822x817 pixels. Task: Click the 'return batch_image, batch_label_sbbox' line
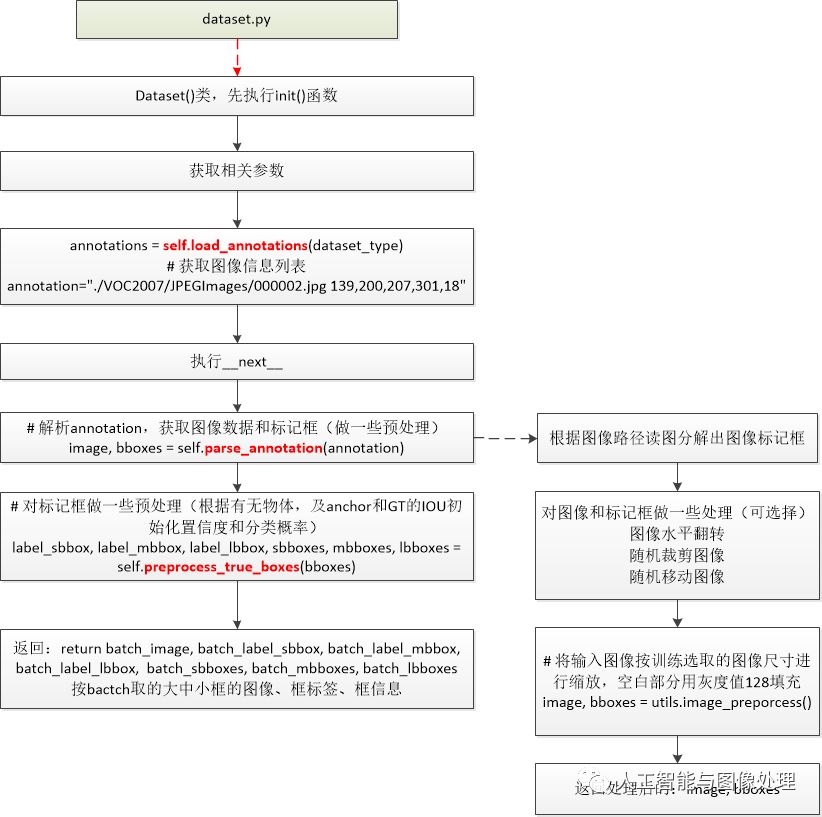[x=237, y=649]
